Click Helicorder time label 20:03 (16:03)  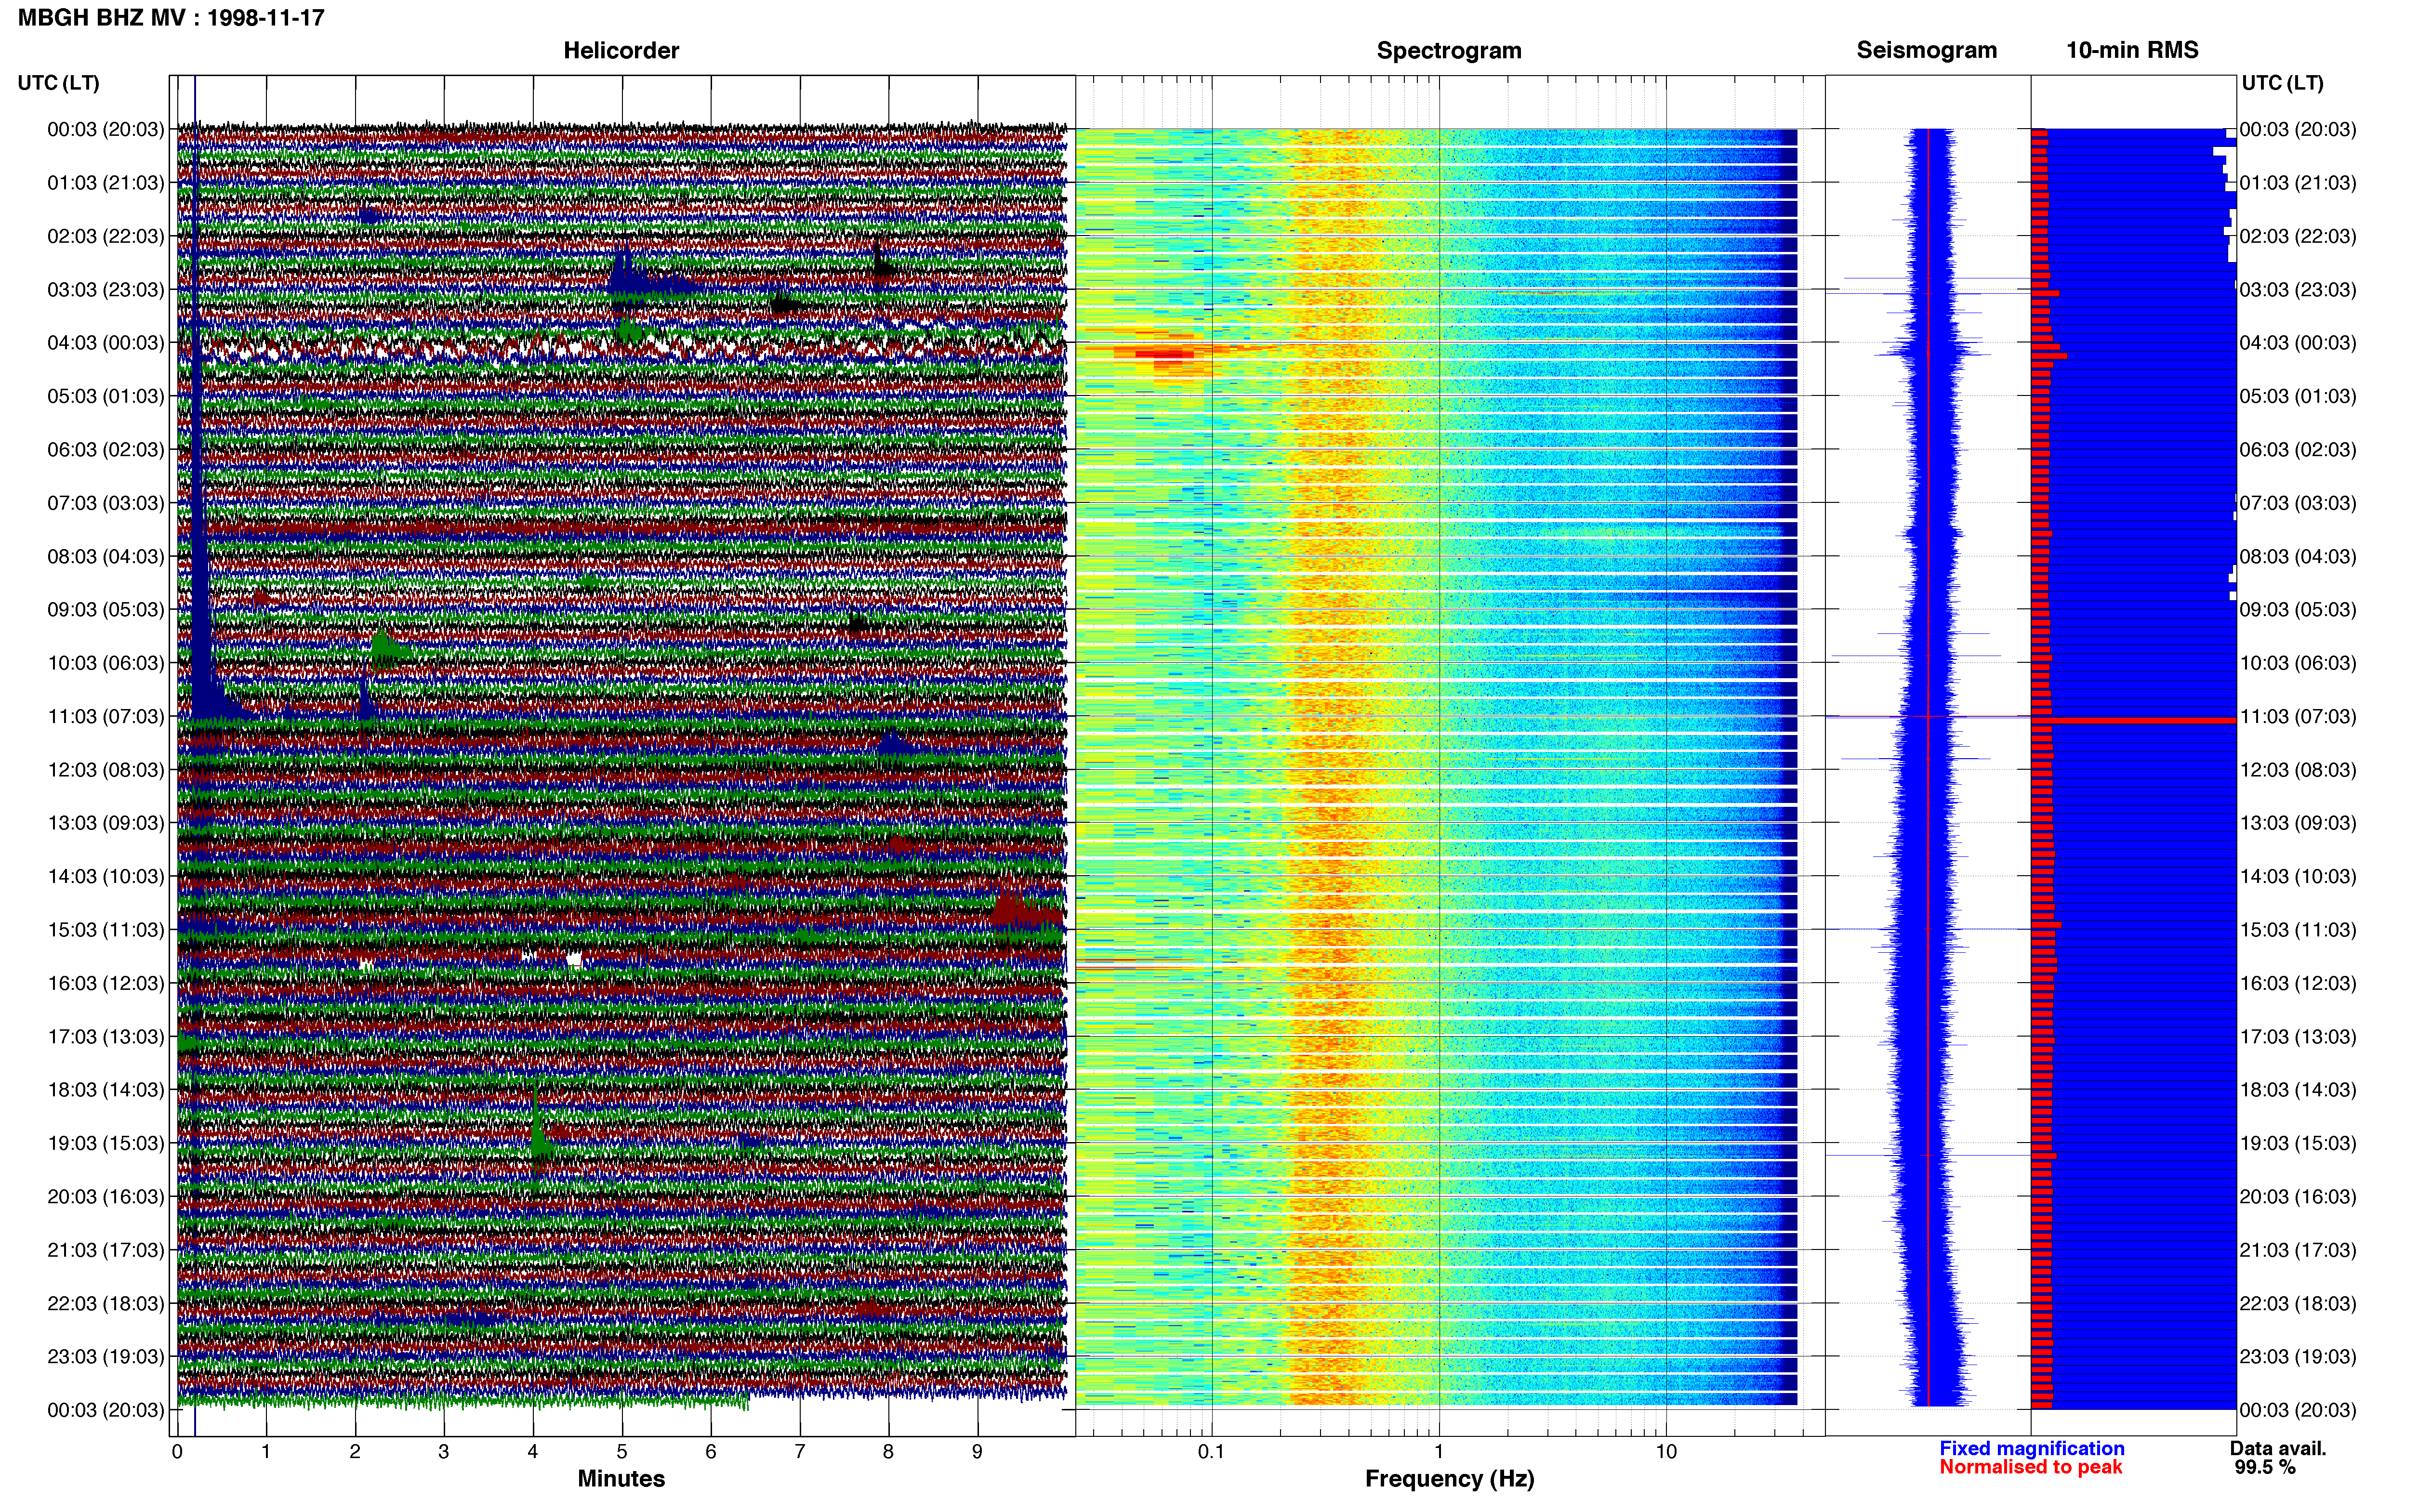point(106,1197)
